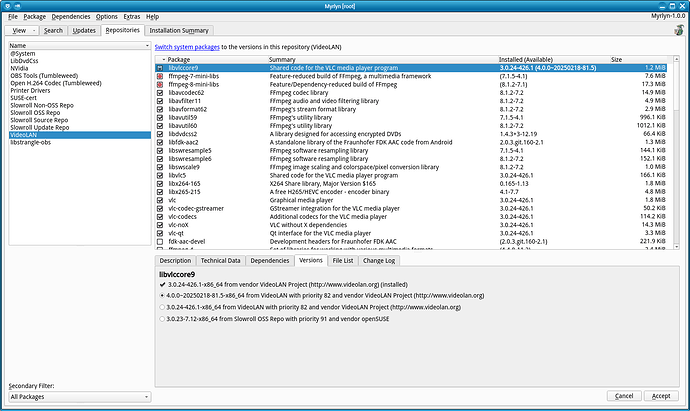Open the File List tab
690x411 pixels.
click(x=343, y=261)
